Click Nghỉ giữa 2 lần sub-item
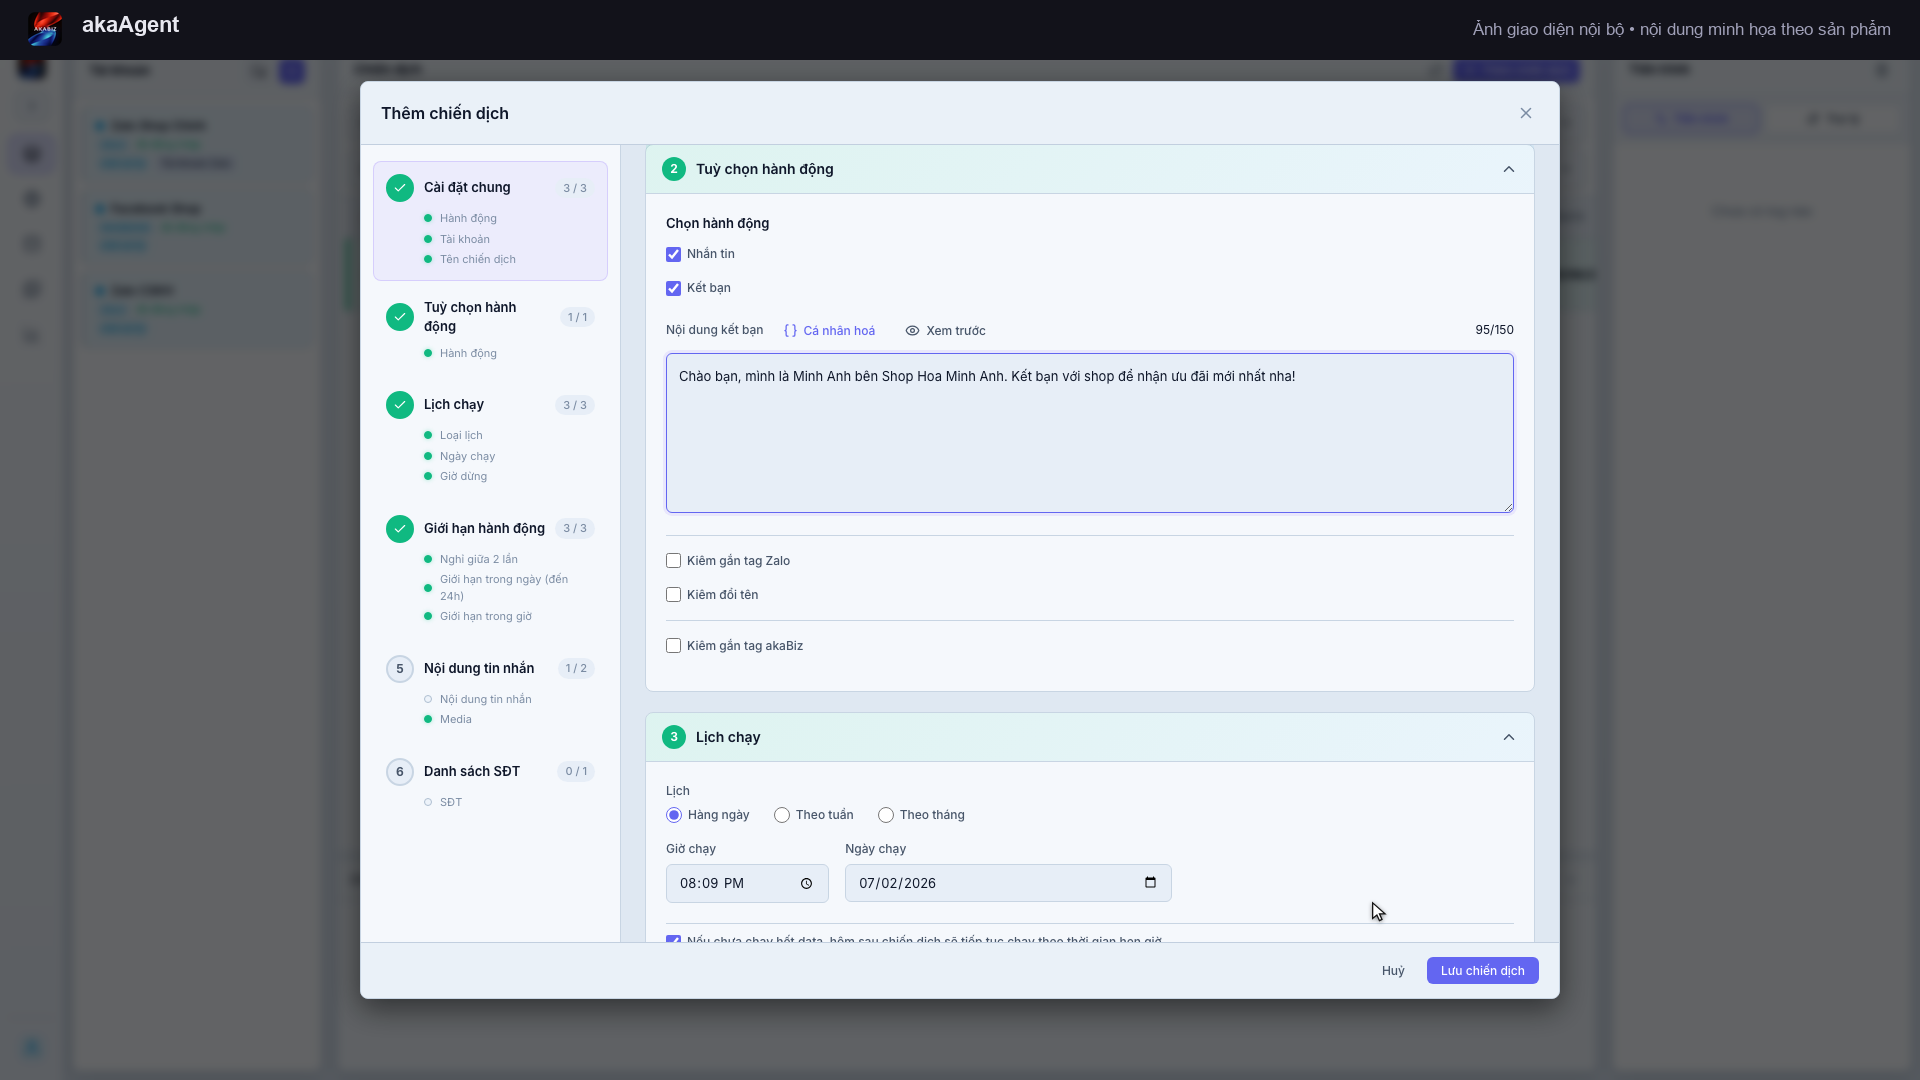Viewport: 1920px width, 1080px height. click(x=479, y=560)
